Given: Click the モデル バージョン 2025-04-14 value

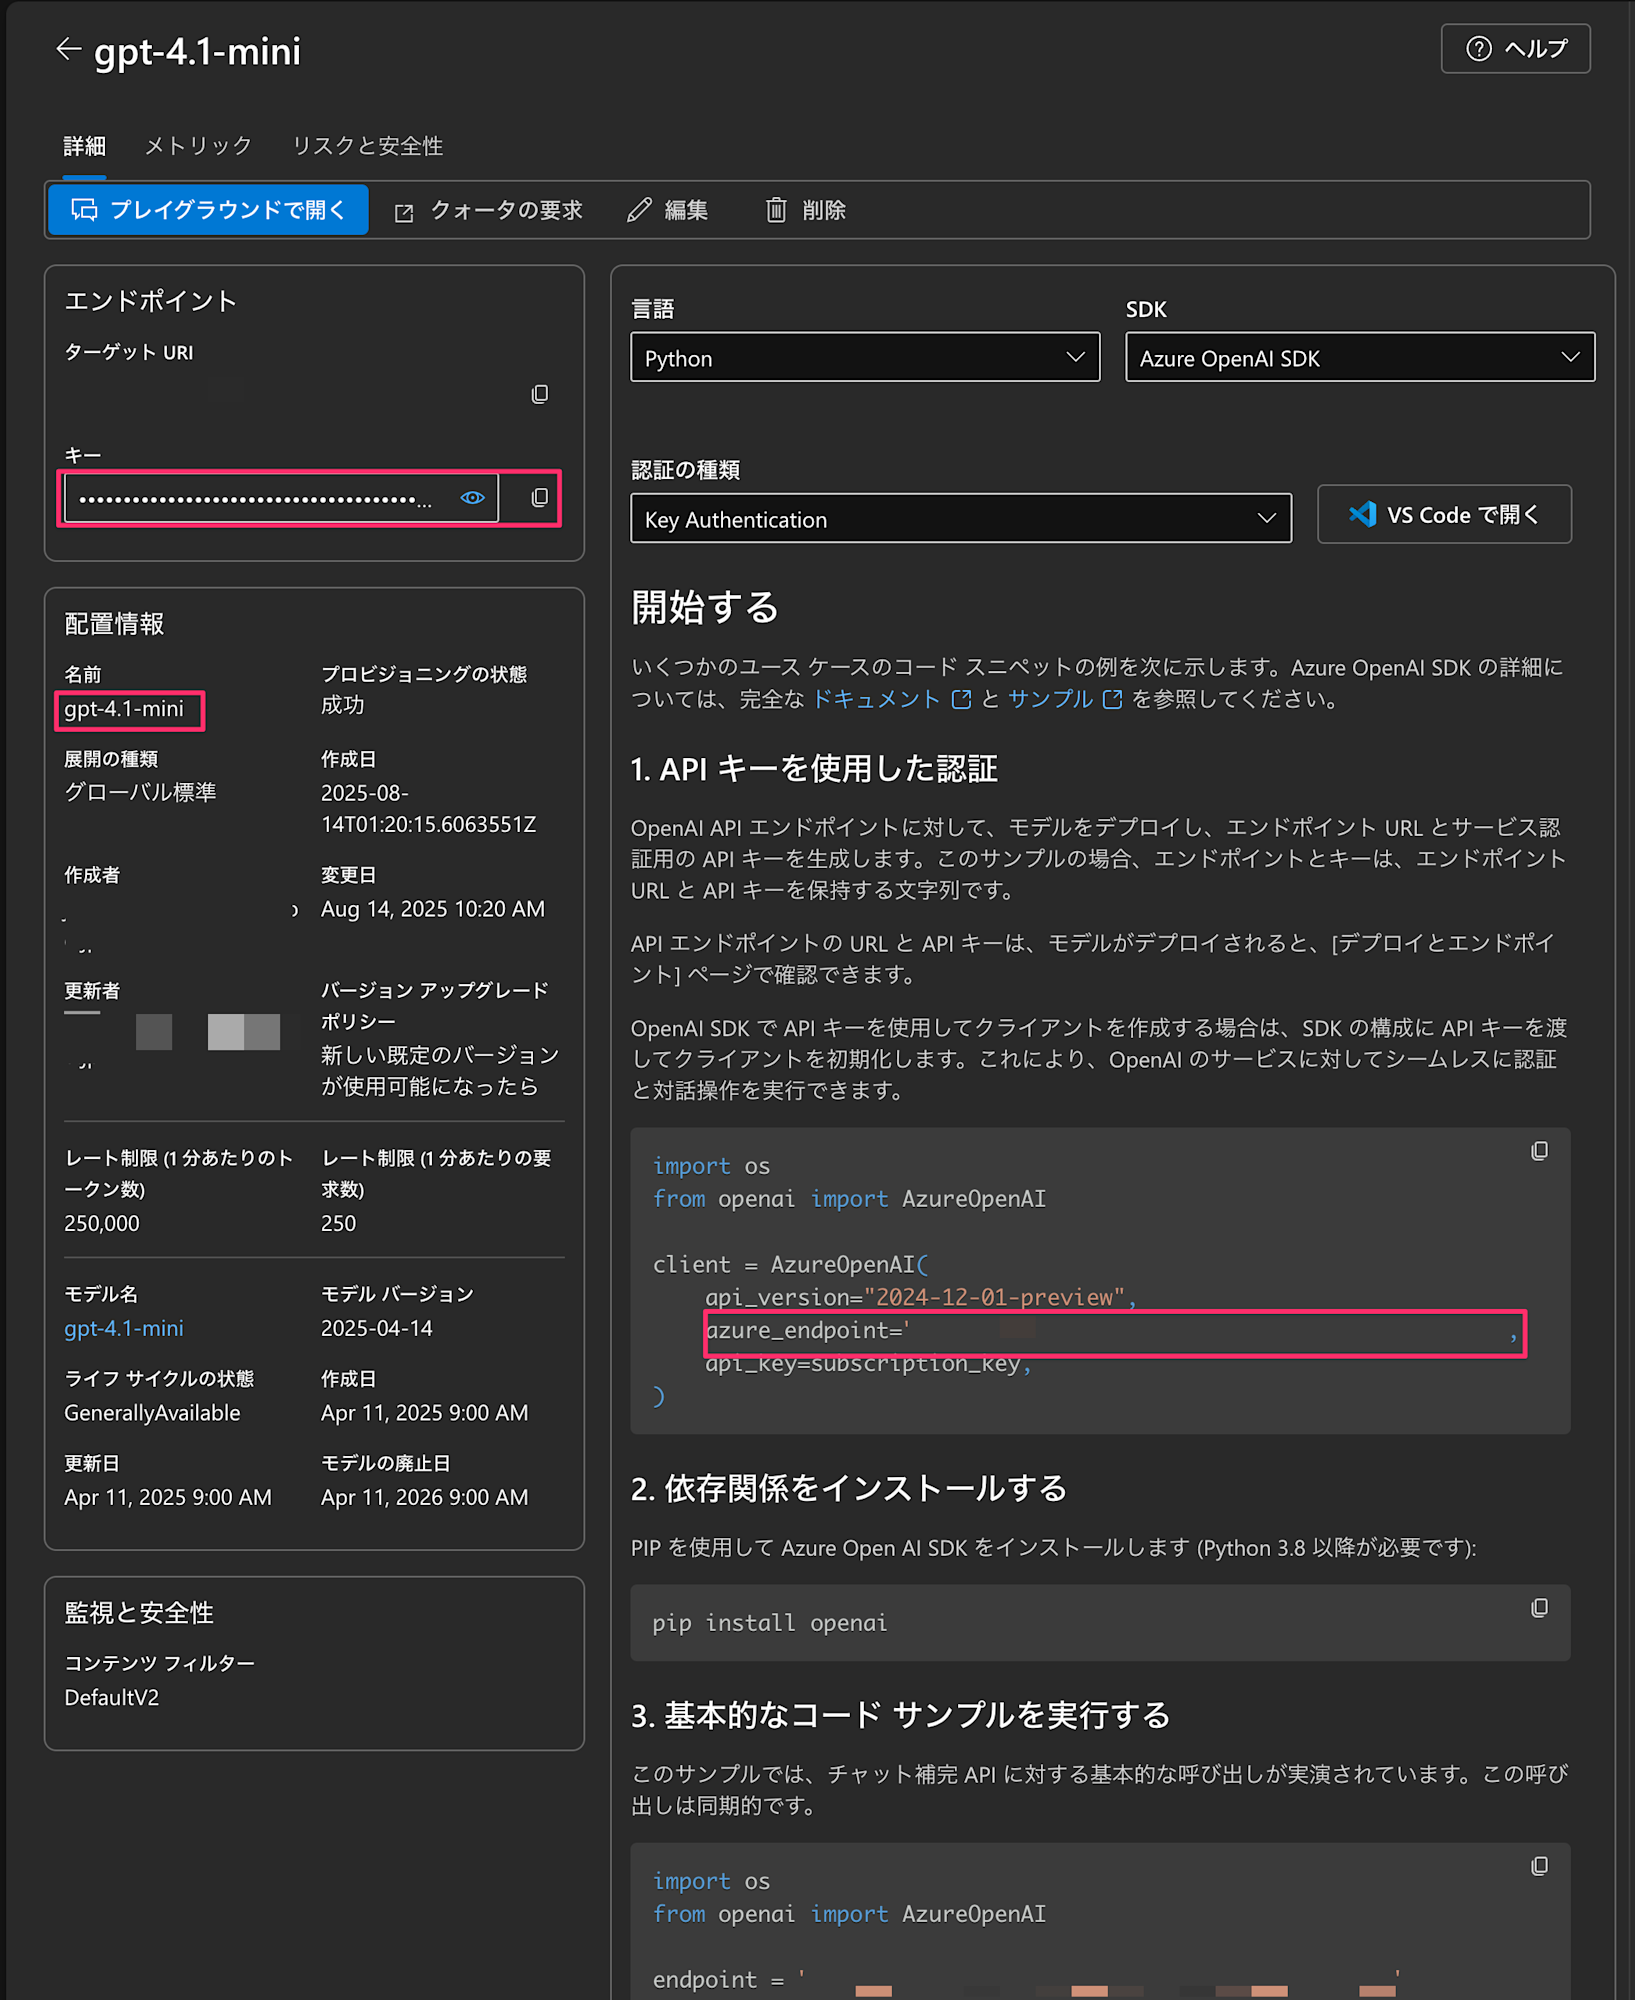Looking at the screenshot, I should (377, 1328).
